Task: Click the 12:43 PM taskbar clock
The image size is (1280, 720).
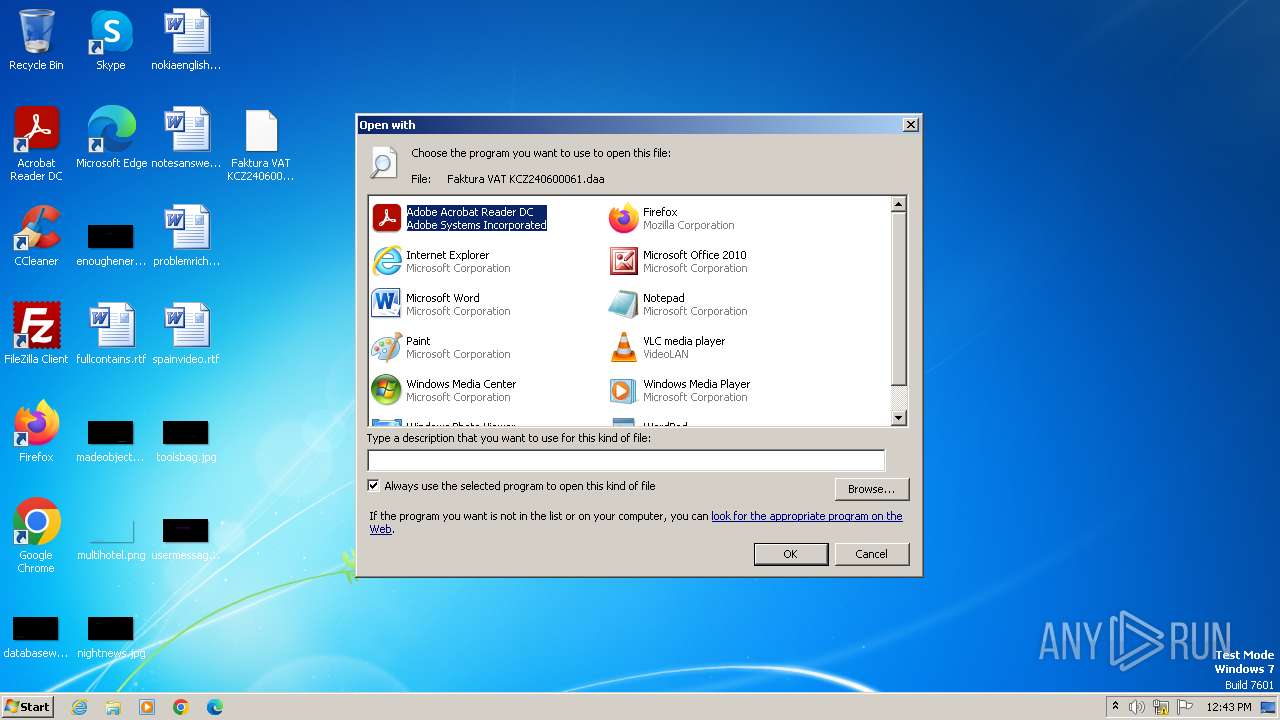Action: [1229, 707]
